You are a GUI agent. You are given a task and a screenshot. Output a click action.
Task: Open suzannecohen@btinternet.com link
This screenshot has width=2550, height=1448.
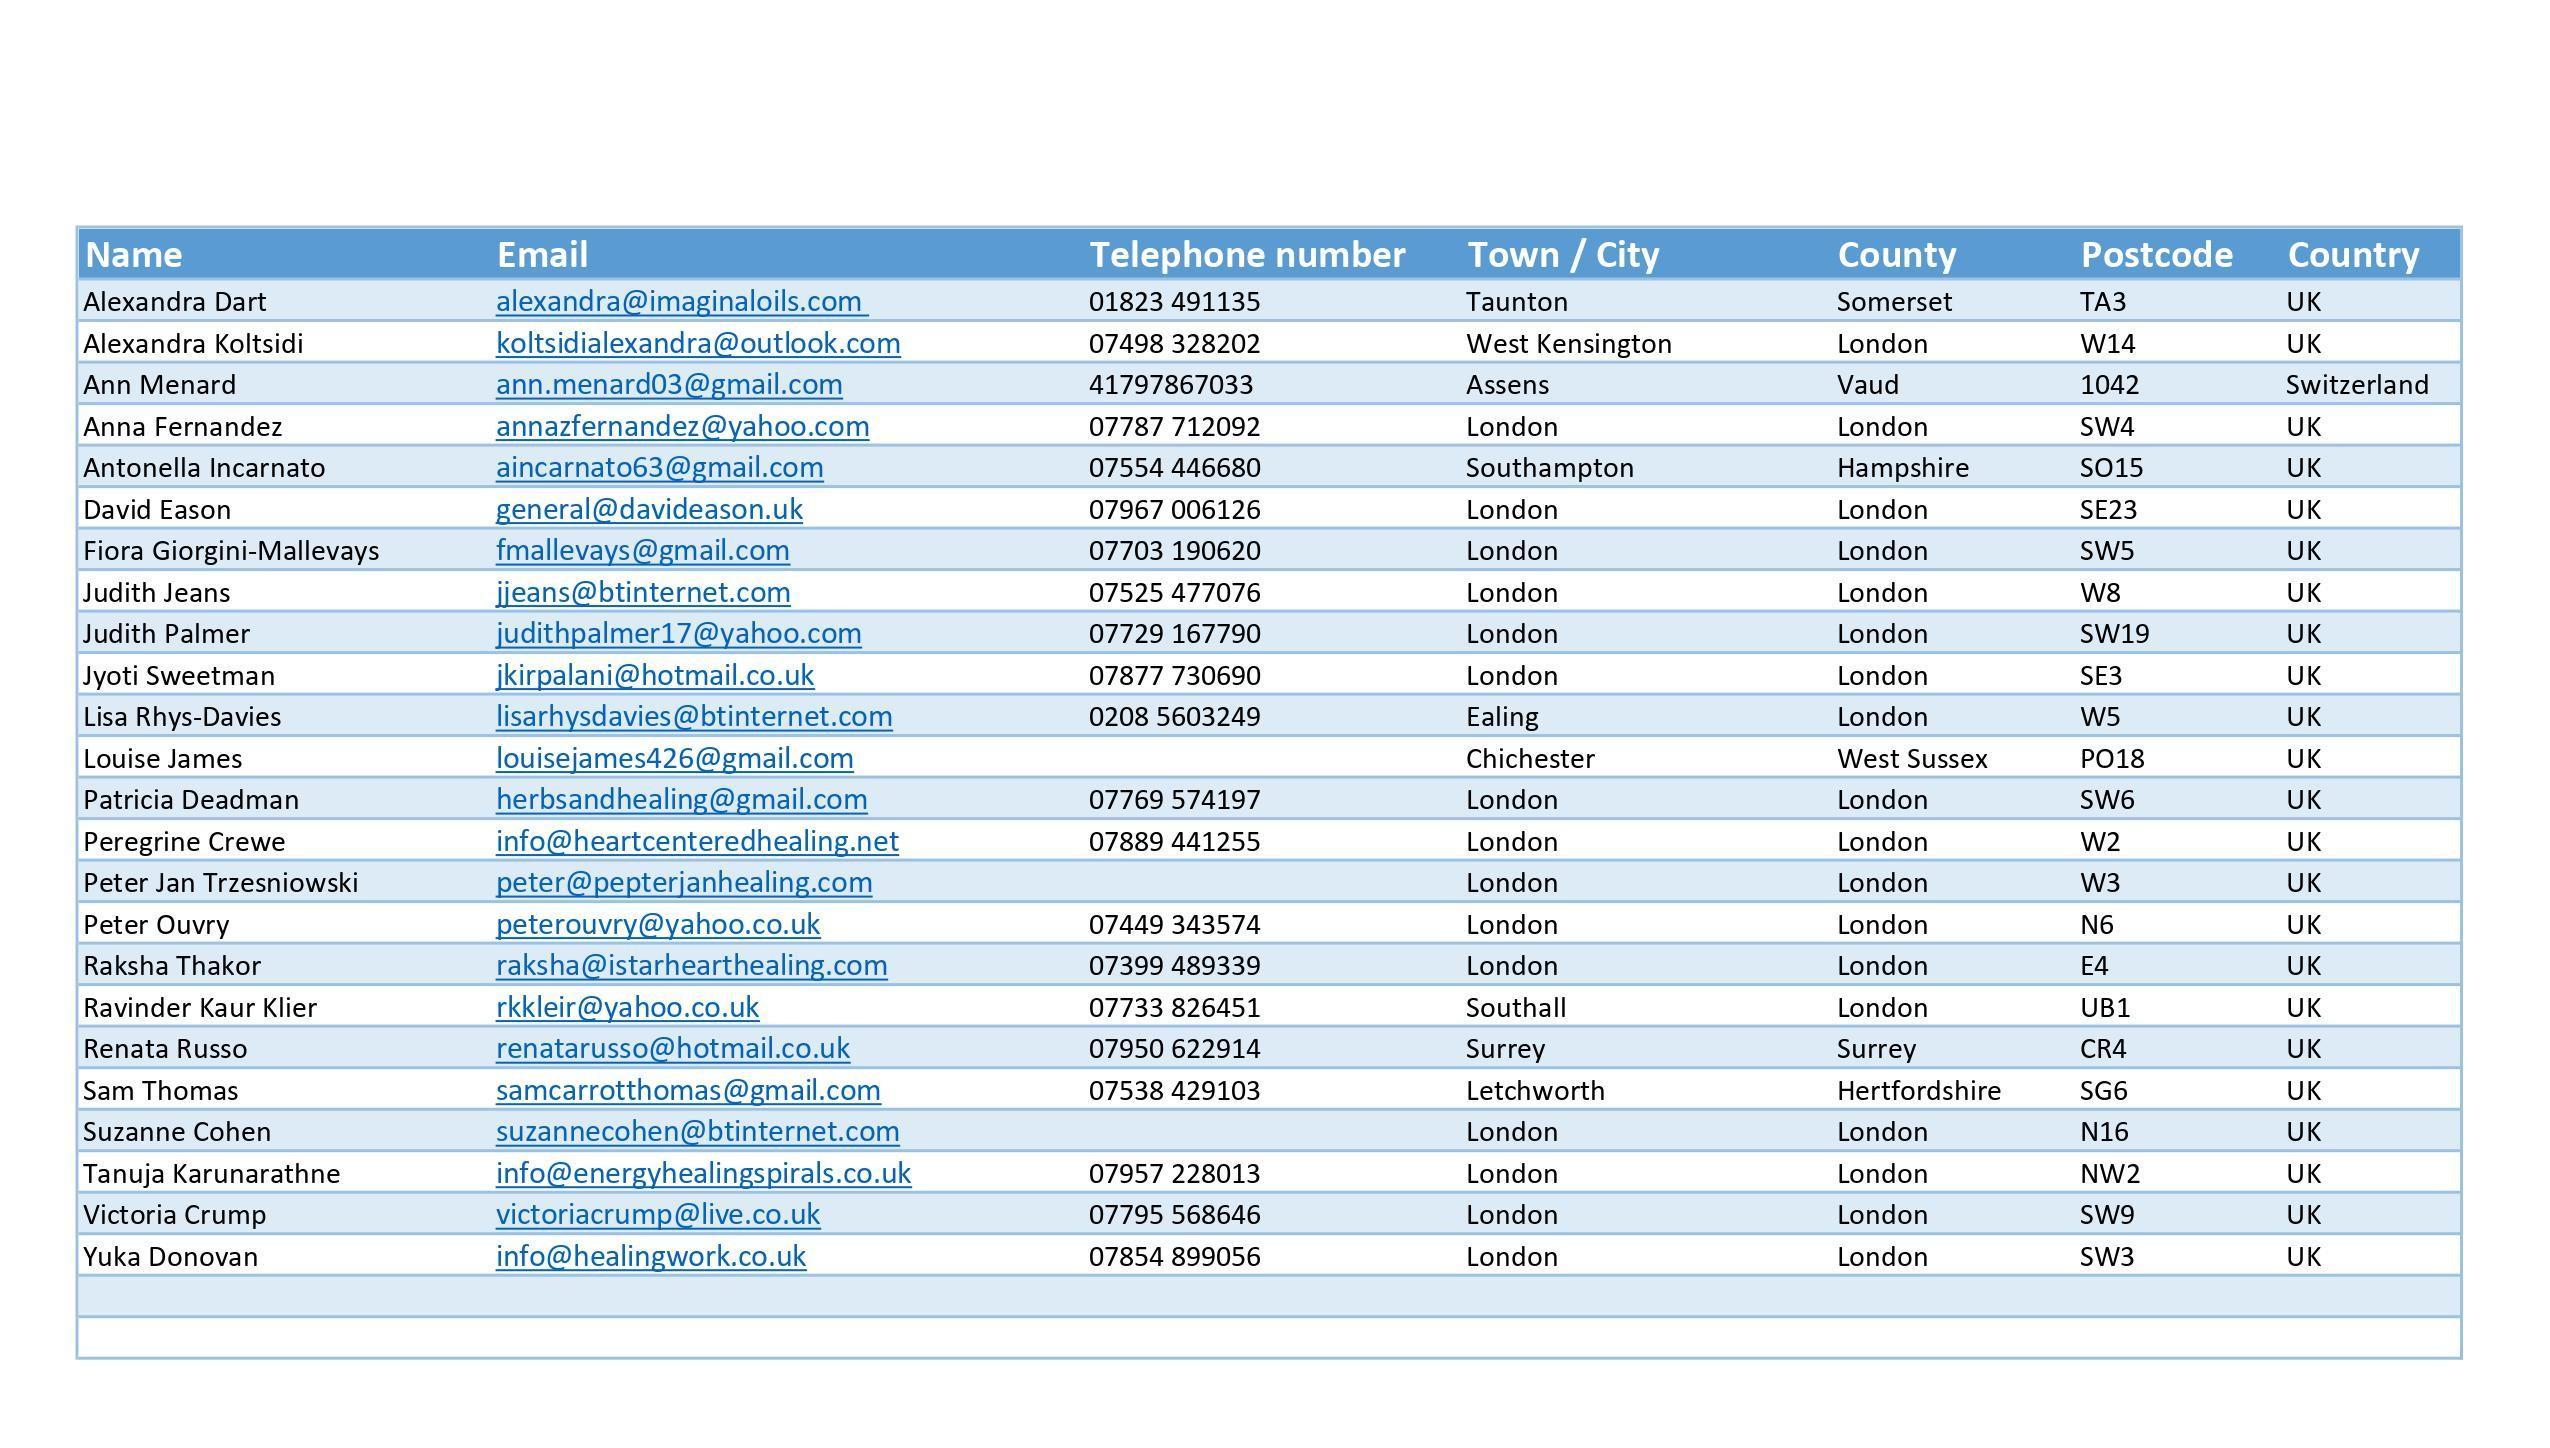click(x=697, y=1131)
